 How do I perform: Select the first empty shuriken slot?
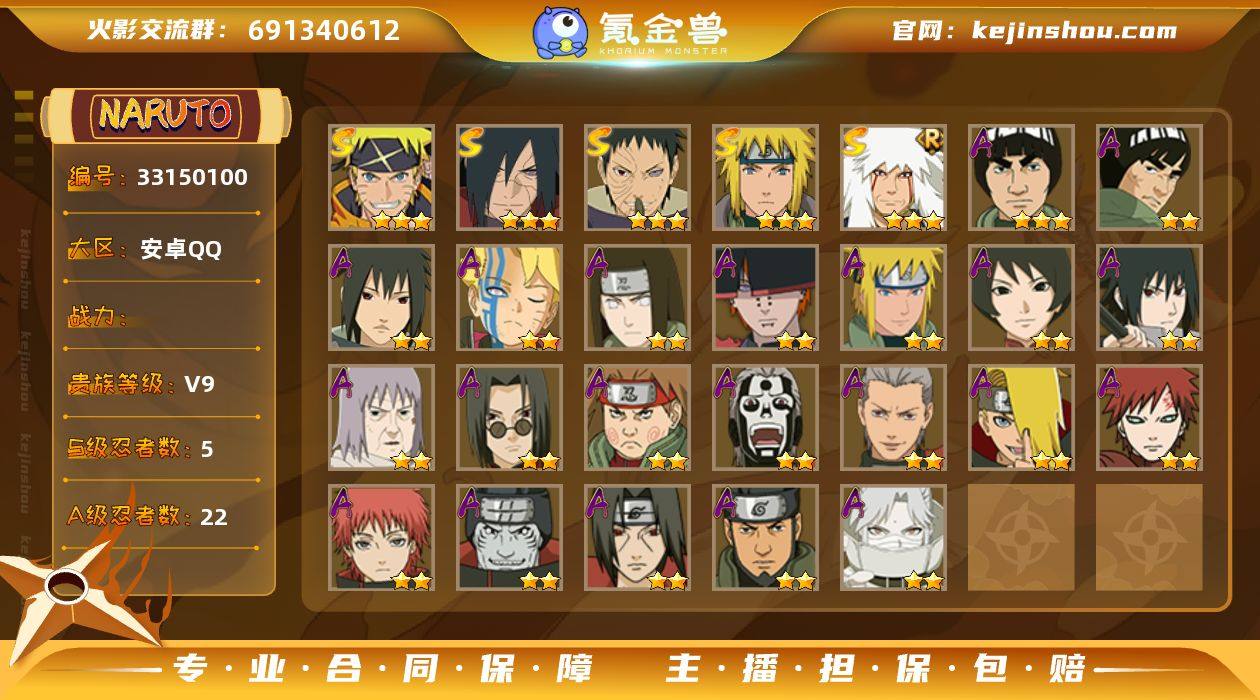click(1021, 538)
